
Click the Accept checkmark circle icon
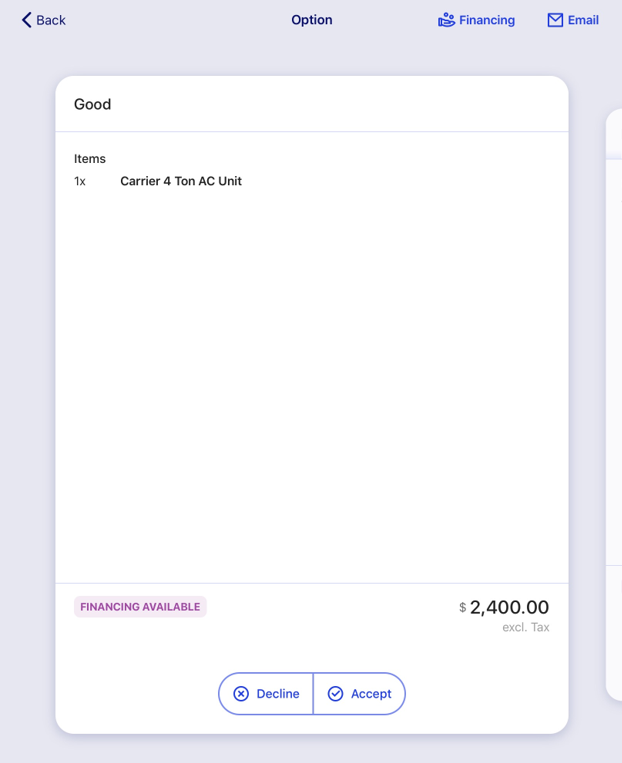335,693
